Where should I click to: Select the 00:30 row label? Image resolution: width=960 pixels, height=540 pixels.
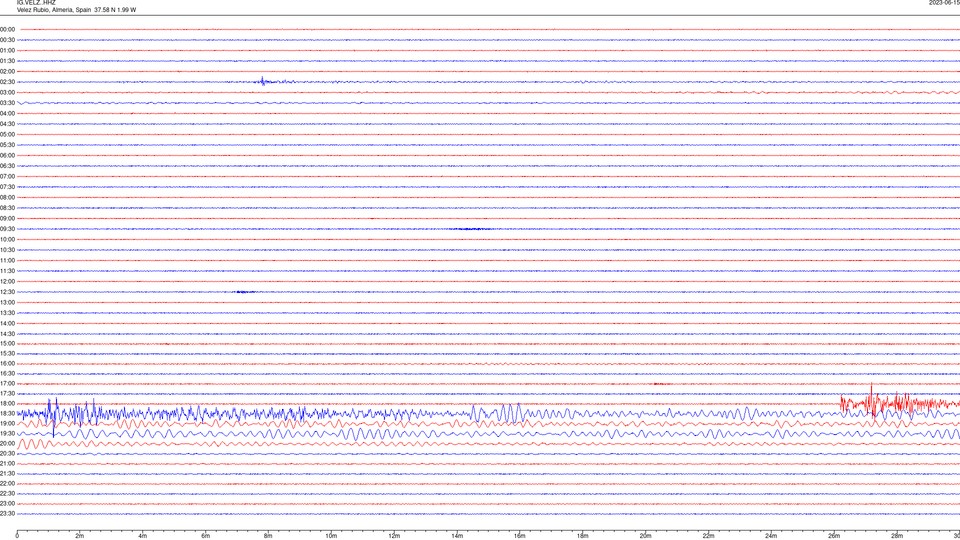coord(7,40)
